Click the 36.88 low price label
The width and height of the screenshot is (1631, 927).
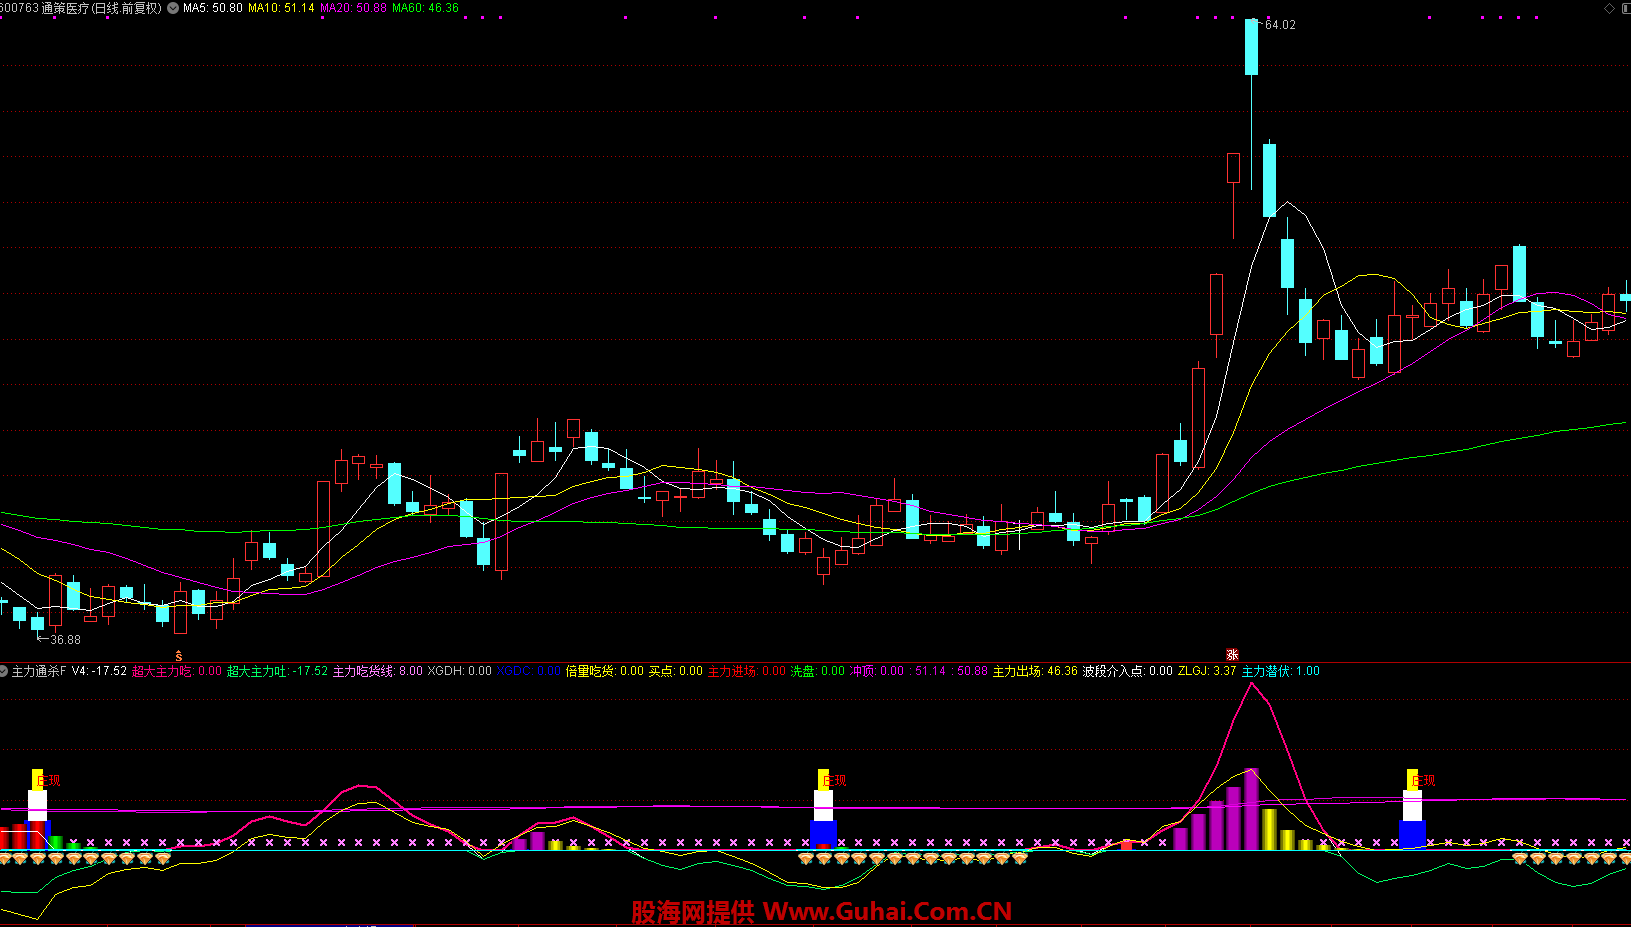pyautogui.click(x=65, y=640)
